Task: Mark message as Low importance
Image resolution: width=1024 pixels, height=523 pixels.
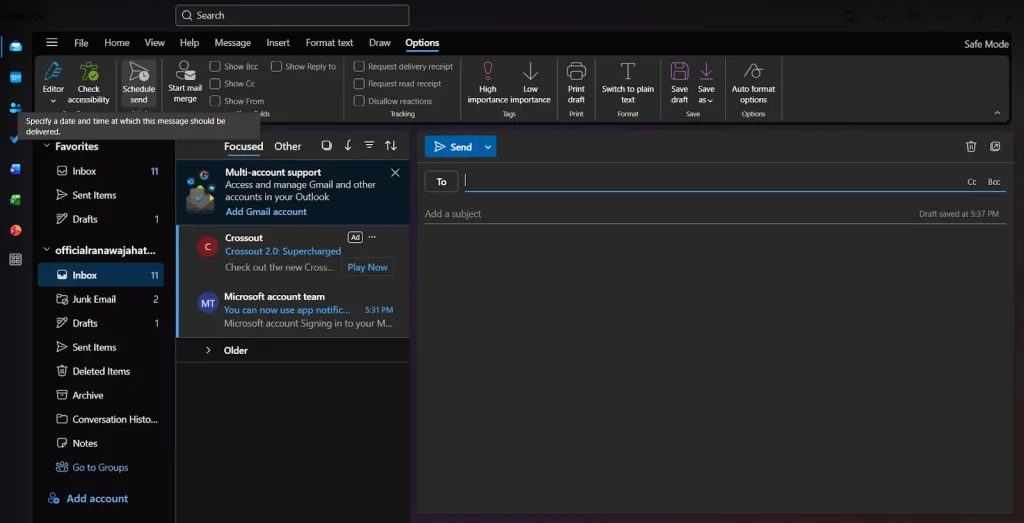Action: [x=530, y=83]
